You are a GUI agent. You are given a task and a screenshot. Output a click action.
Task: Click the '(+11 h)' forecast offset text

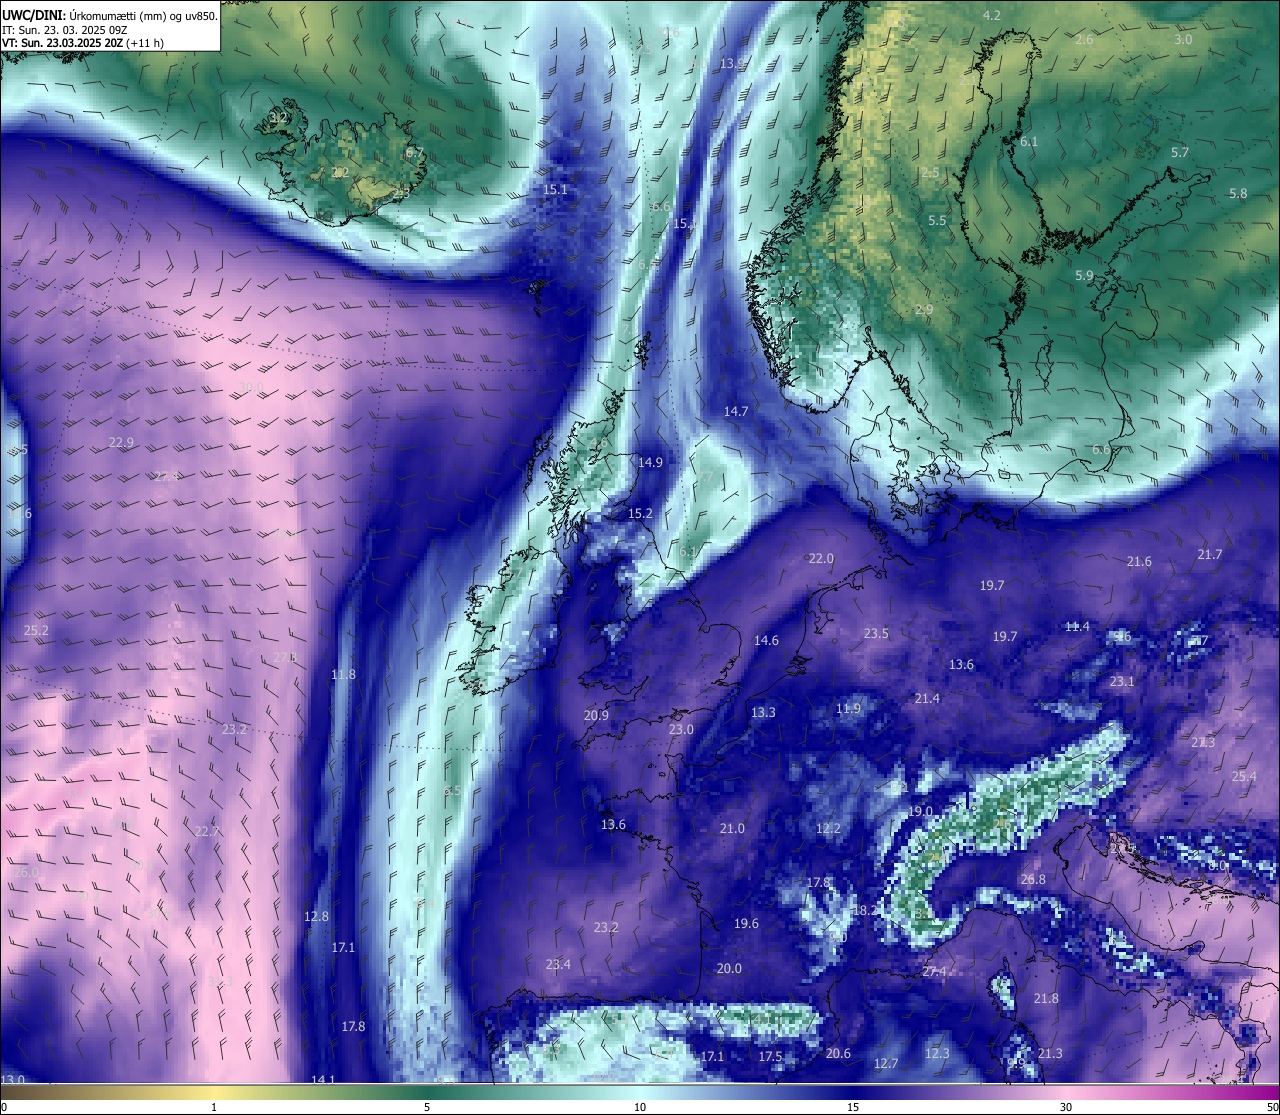tap(146, 43)
